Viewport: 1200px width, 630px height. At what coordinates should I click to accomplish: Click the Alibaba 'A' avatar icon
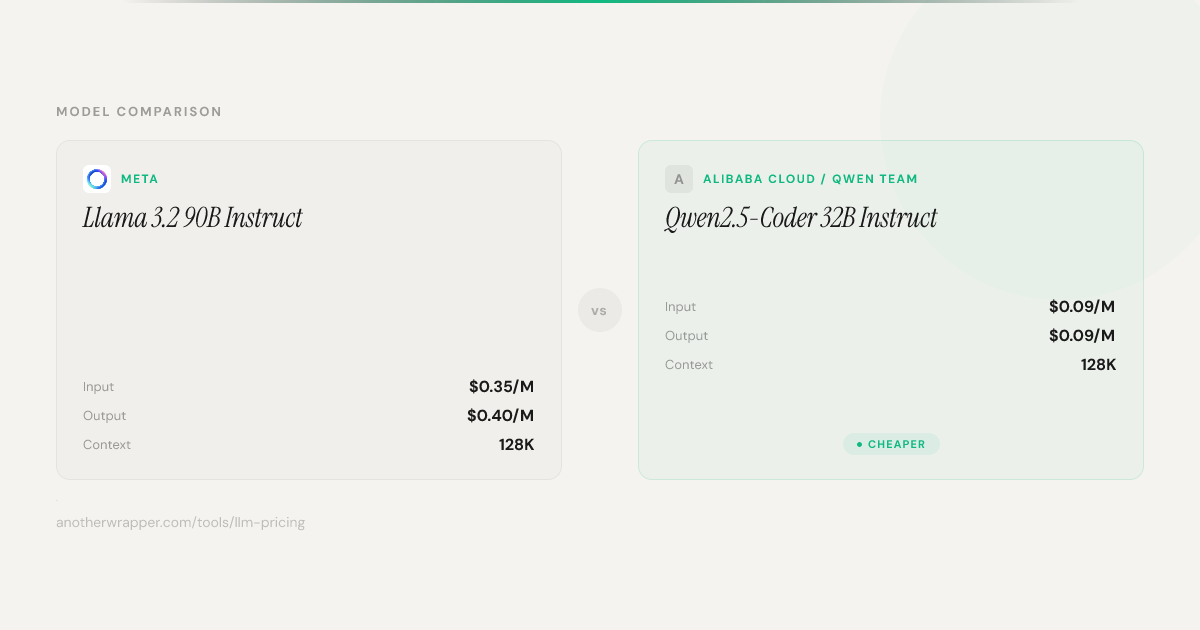(x=679, y=179)
